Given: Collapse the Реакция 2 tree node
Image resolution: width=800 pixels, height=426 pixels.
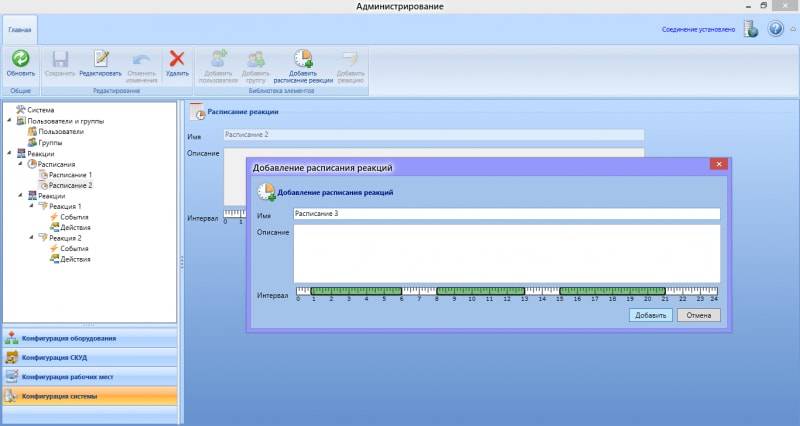Looking at the screenshot, I should [x=30, y=239].
